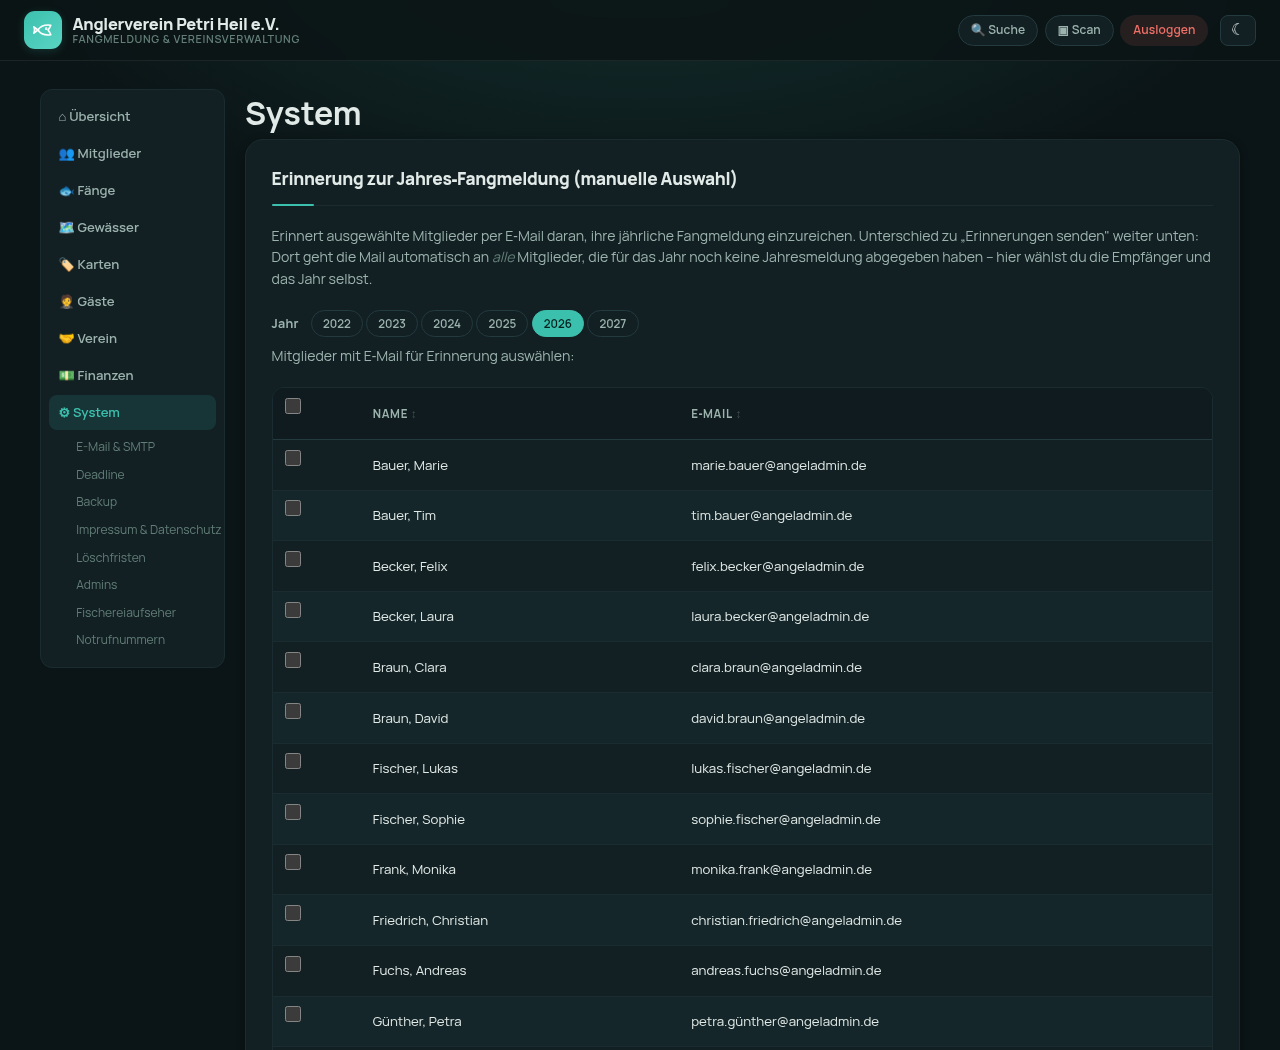Open Gäste in the sidebar
Viewport: 1280px width, 1050px height.
tap(132, 302)
